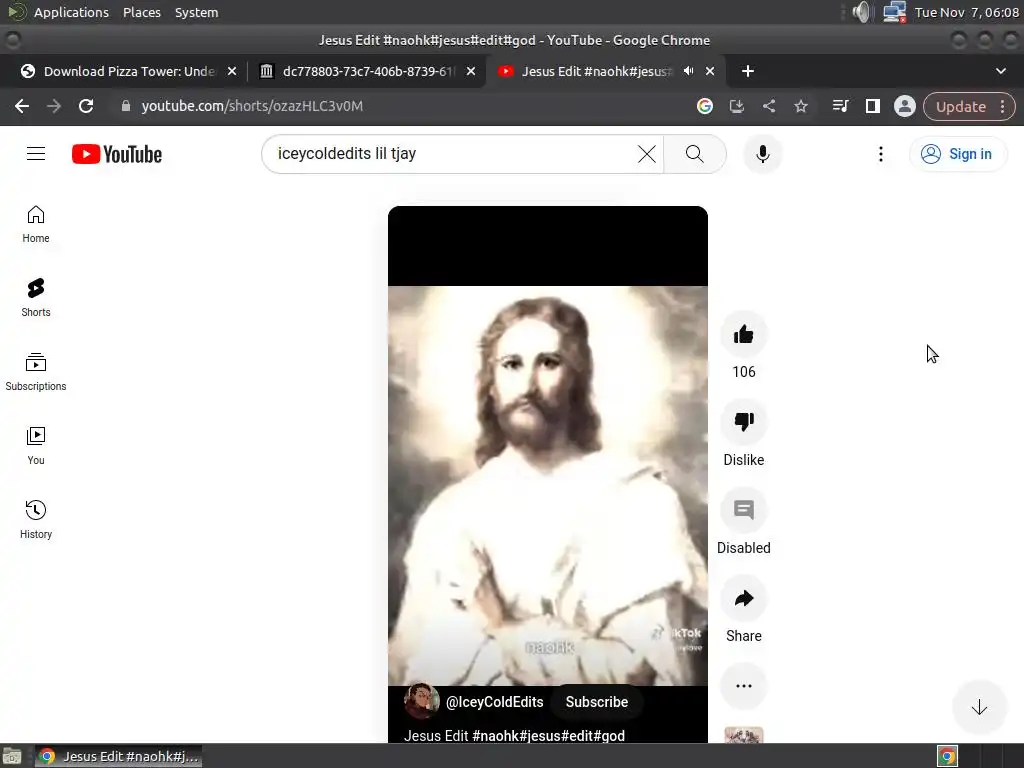Open volume control in system tray
This screenshot has height=768, width=1024.
(863, 12)
